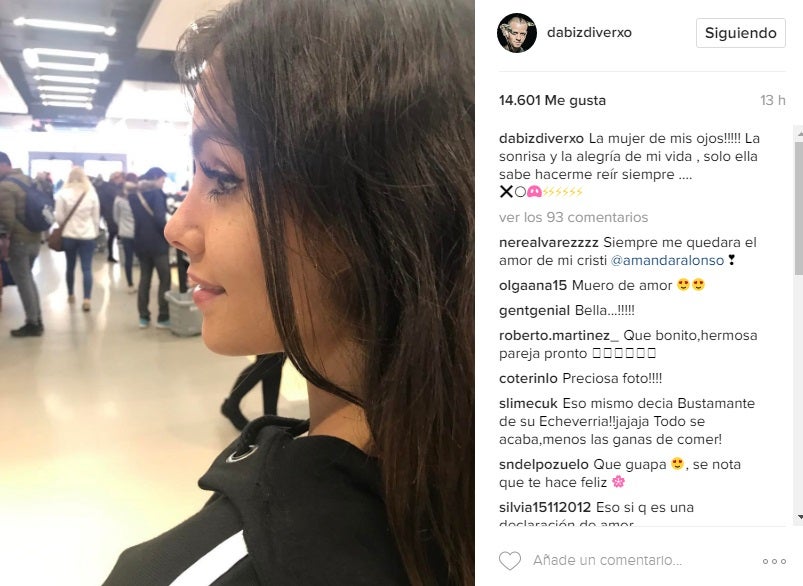This screenshot has width=803, height=586.
Task: Visit coterinlo user profile
Action: (528, 379)
